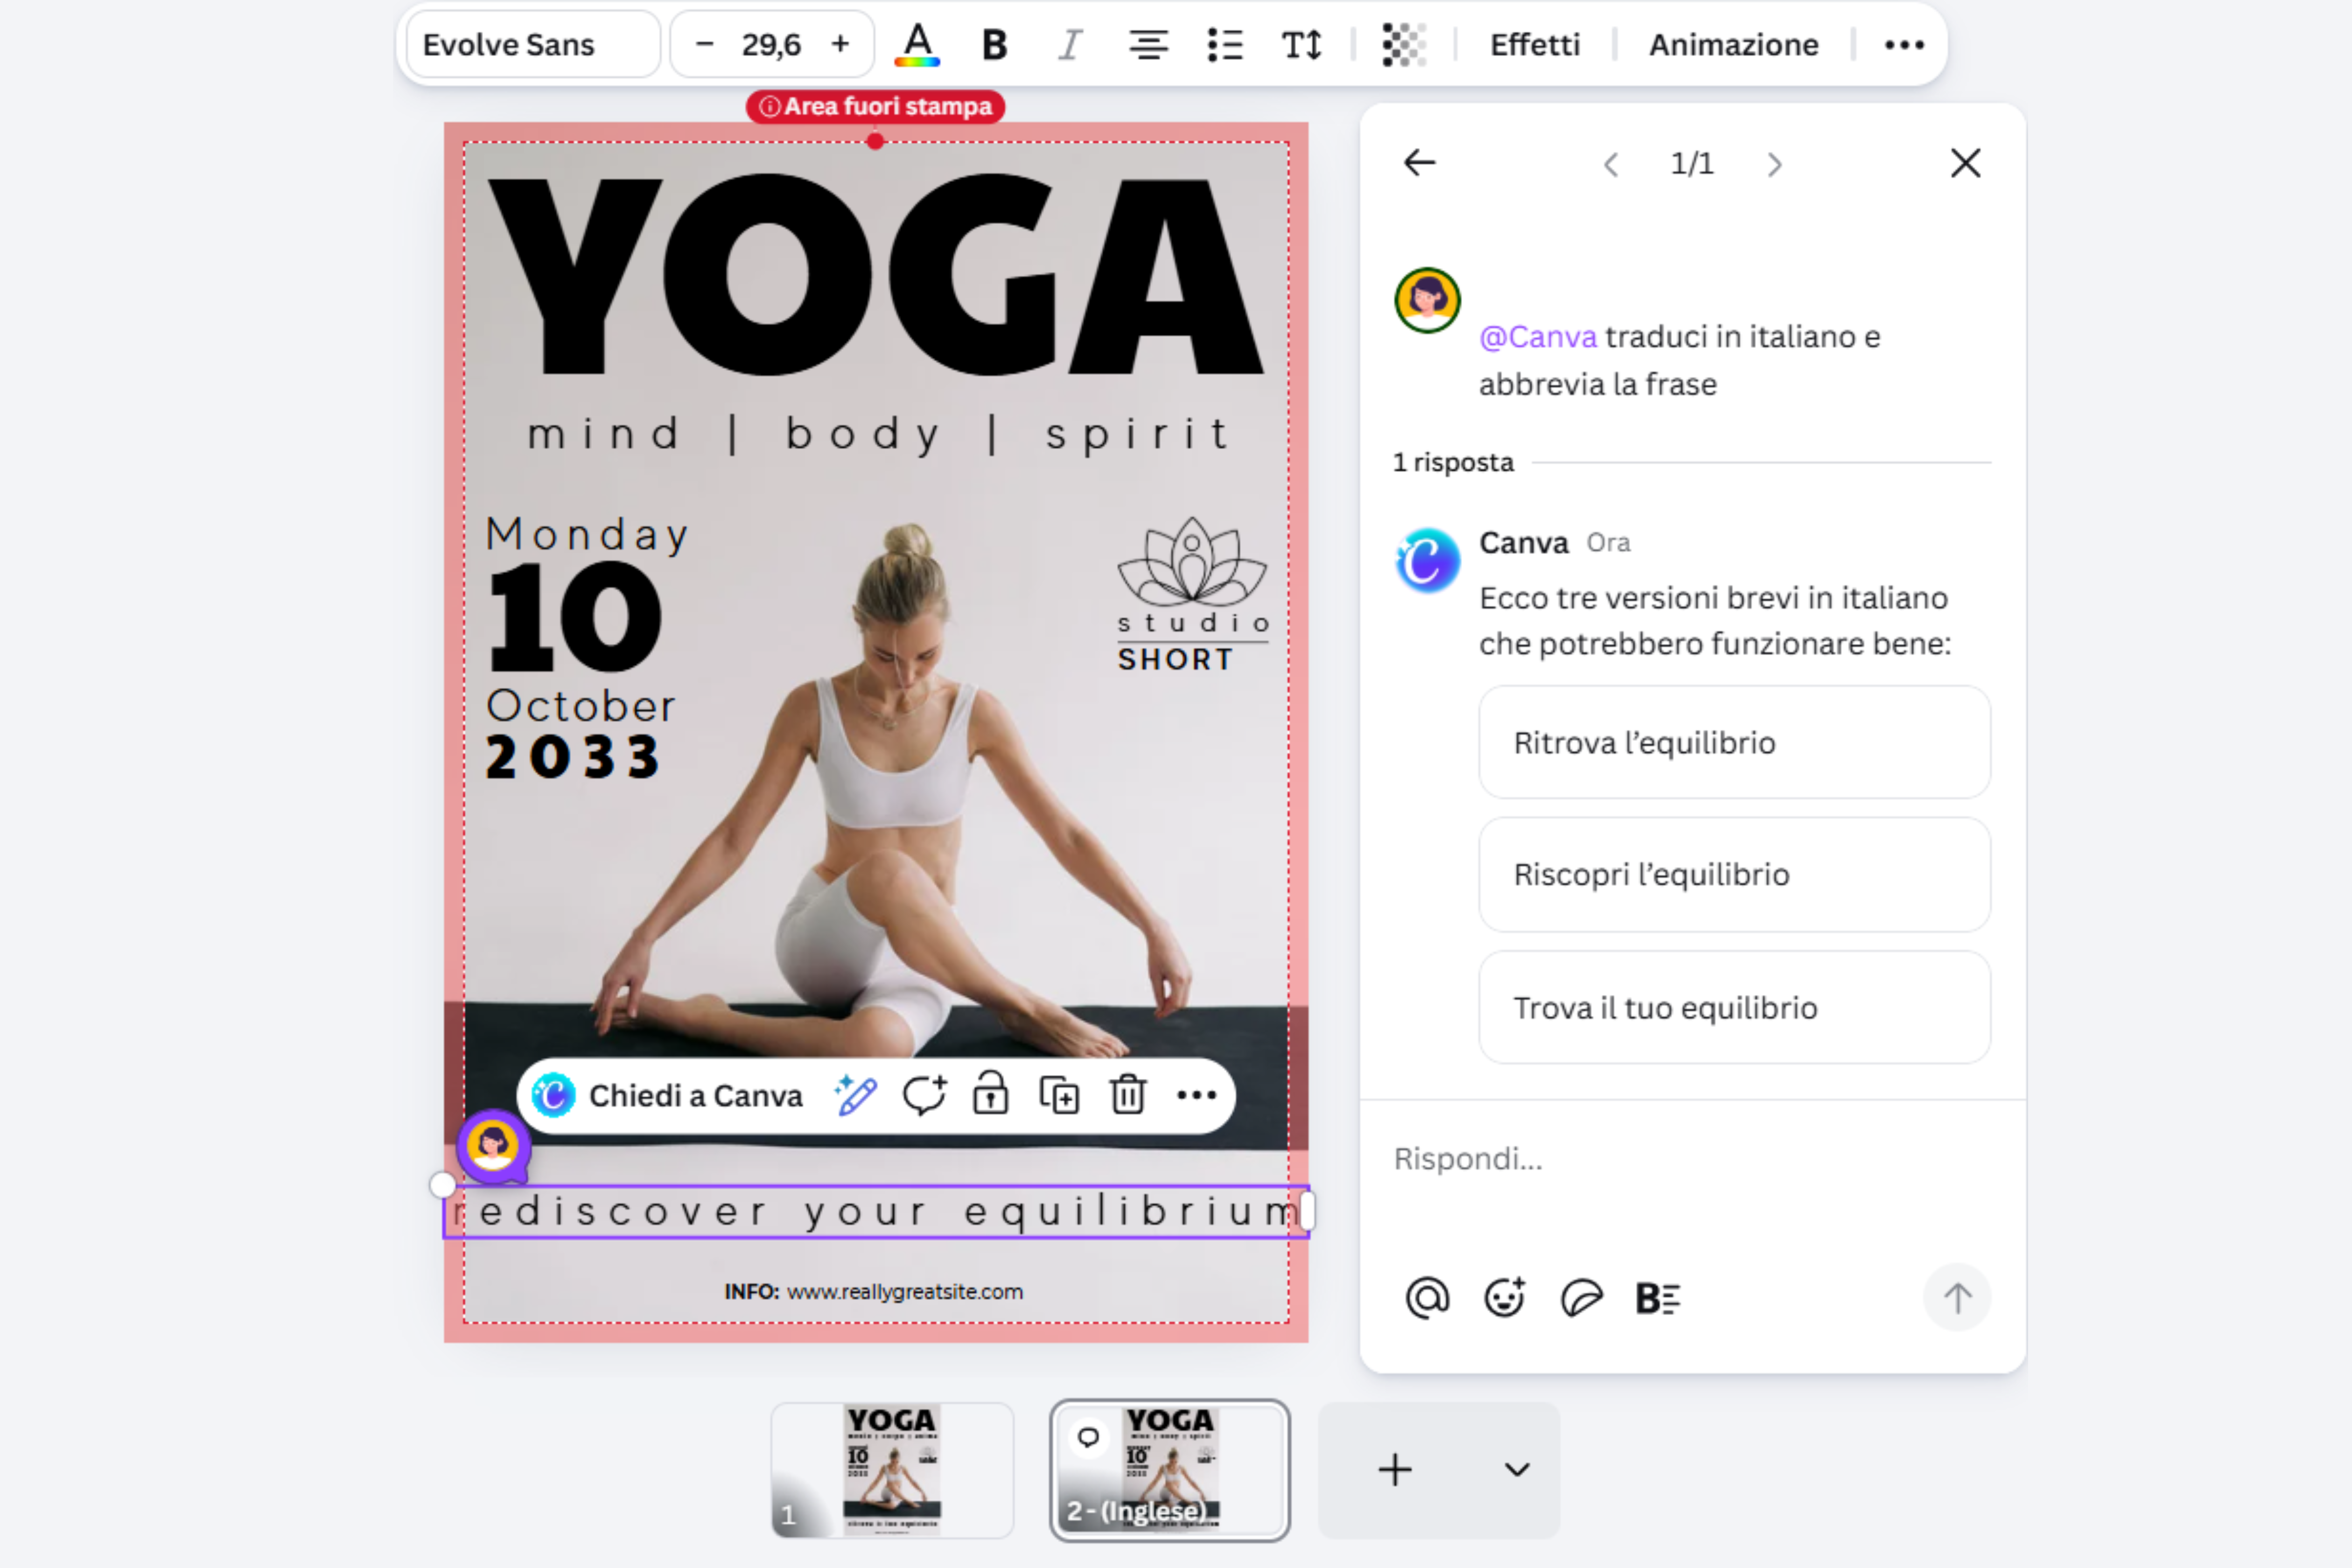This screenshot has height=1568, width=2352.
Task: Toggle bold formatting
Action: 994,45
